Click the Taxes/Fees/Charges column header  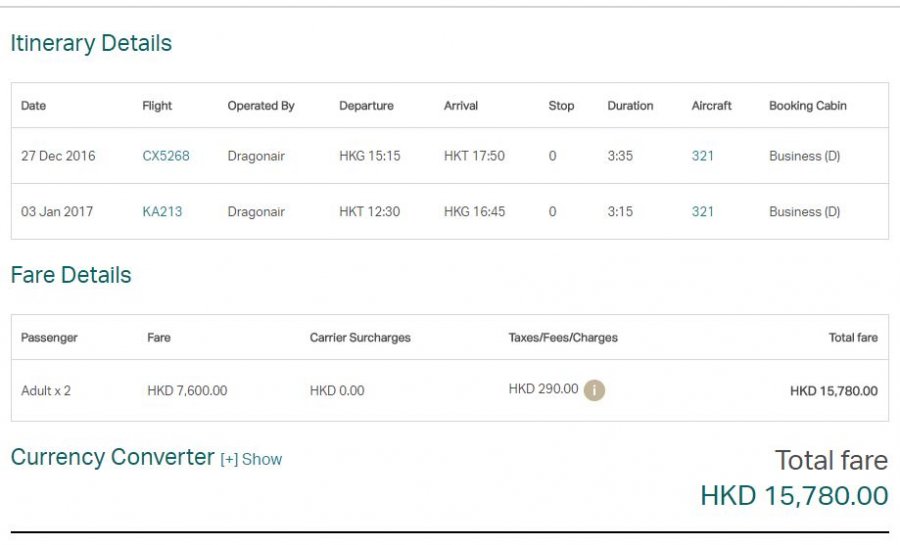click(563, 338)
